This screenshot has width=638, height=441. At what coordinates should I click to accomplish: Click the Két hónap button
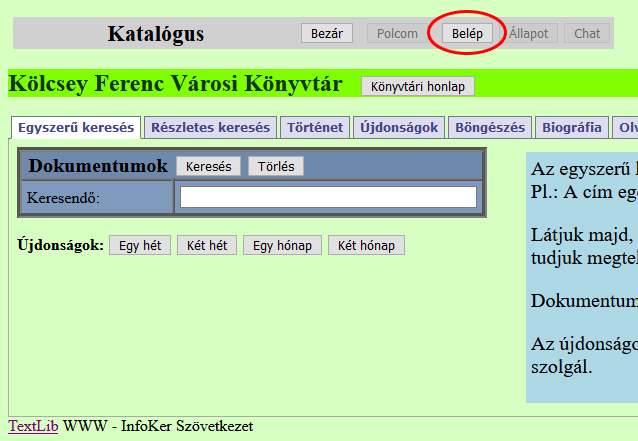[366, 245]
